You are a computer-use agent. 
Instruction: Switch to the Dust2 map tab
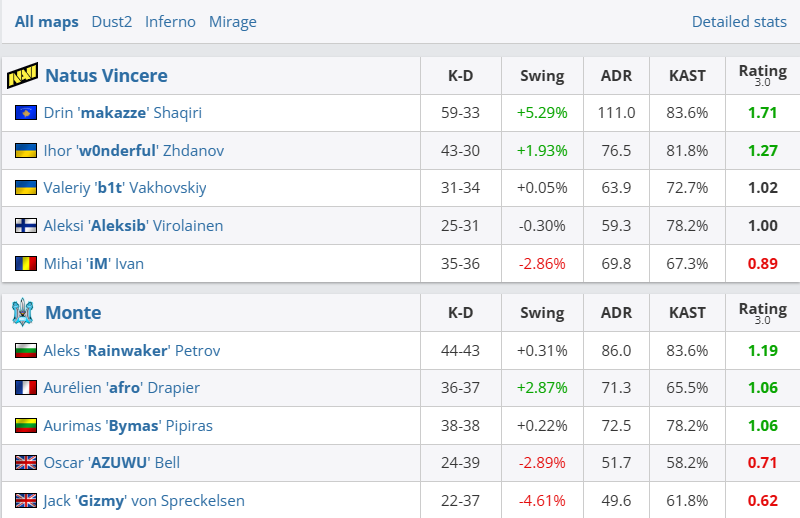(x=111, y=21)
